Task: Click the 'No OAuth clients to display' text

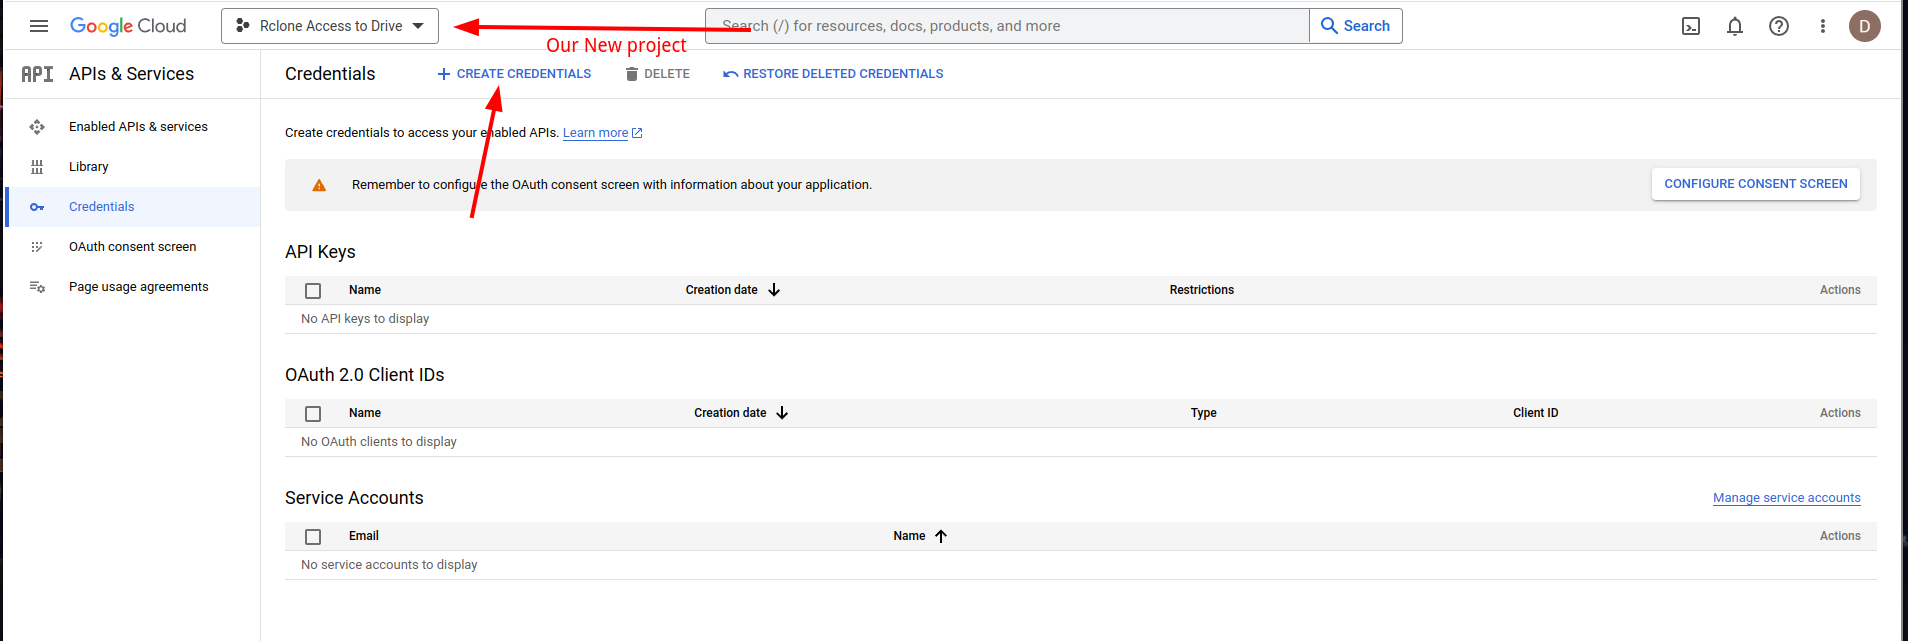Action: [379, 442]
